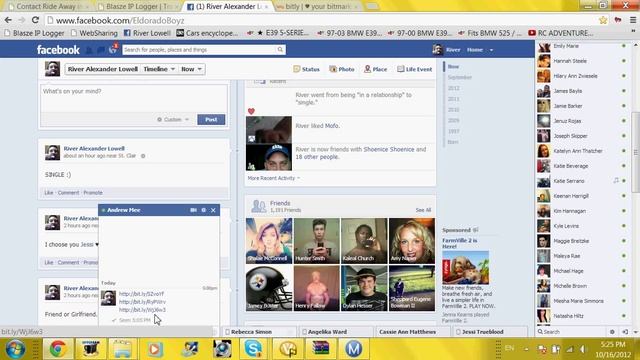Open RC ADVENTURE YouTube bookmark

click(560, 33)
